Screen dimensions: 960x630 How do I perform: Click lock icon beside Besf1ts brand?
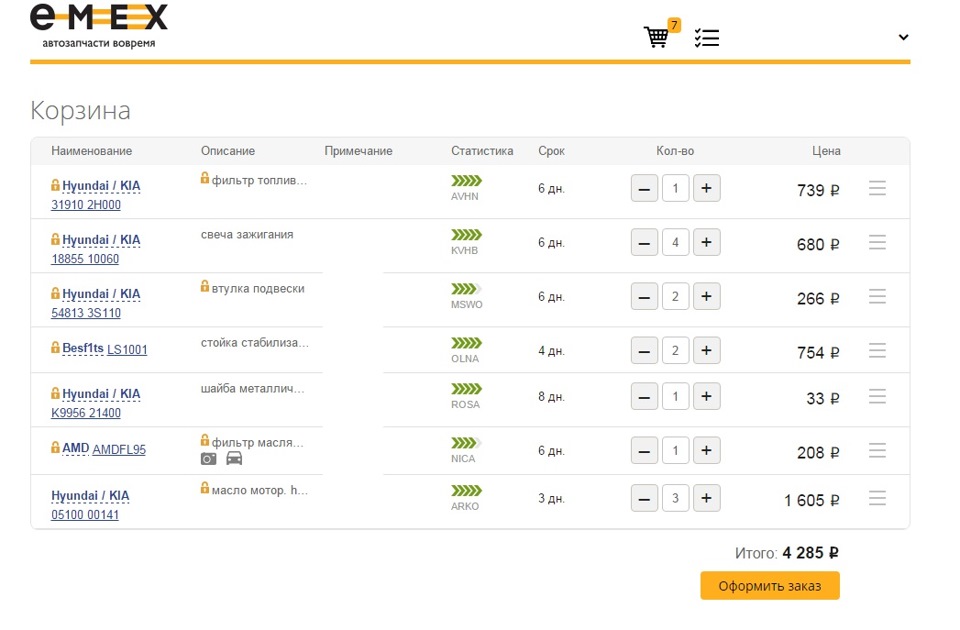click(x=56, y=348)
